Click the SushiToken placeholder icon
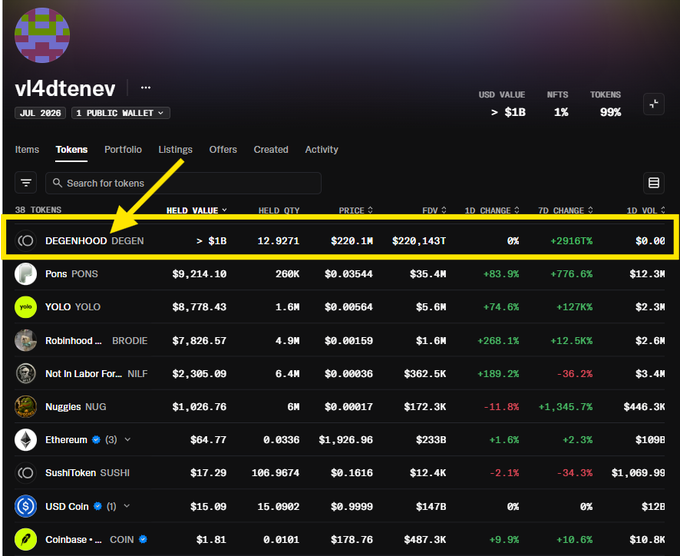The height and width of the screenshot is (556, 680). (x=26, y=473)
